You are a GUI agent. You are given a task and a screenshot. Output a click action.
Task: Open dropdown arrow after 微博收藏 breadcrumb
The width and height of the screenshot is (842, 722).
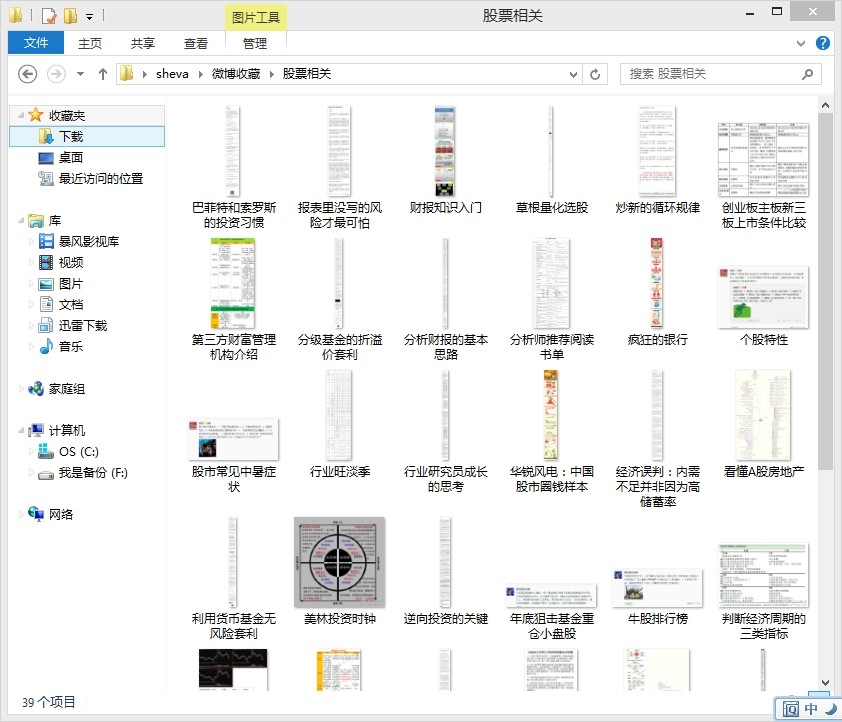coord(272,74)
